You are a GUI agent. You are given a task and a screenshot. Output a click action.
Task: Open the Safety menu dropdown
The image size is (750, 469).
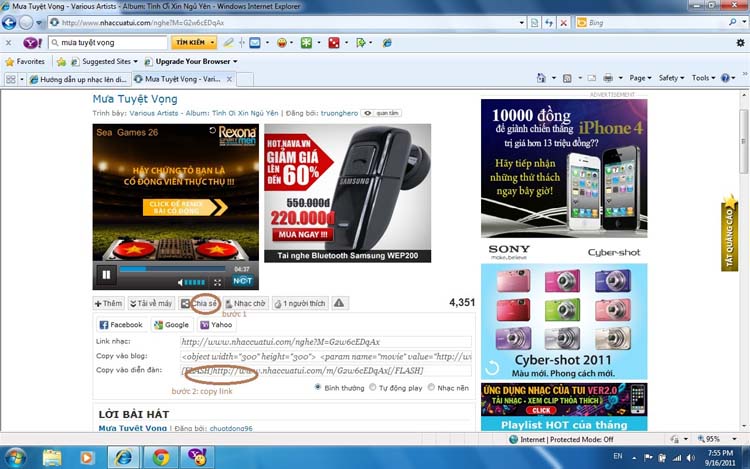point(671,78)
